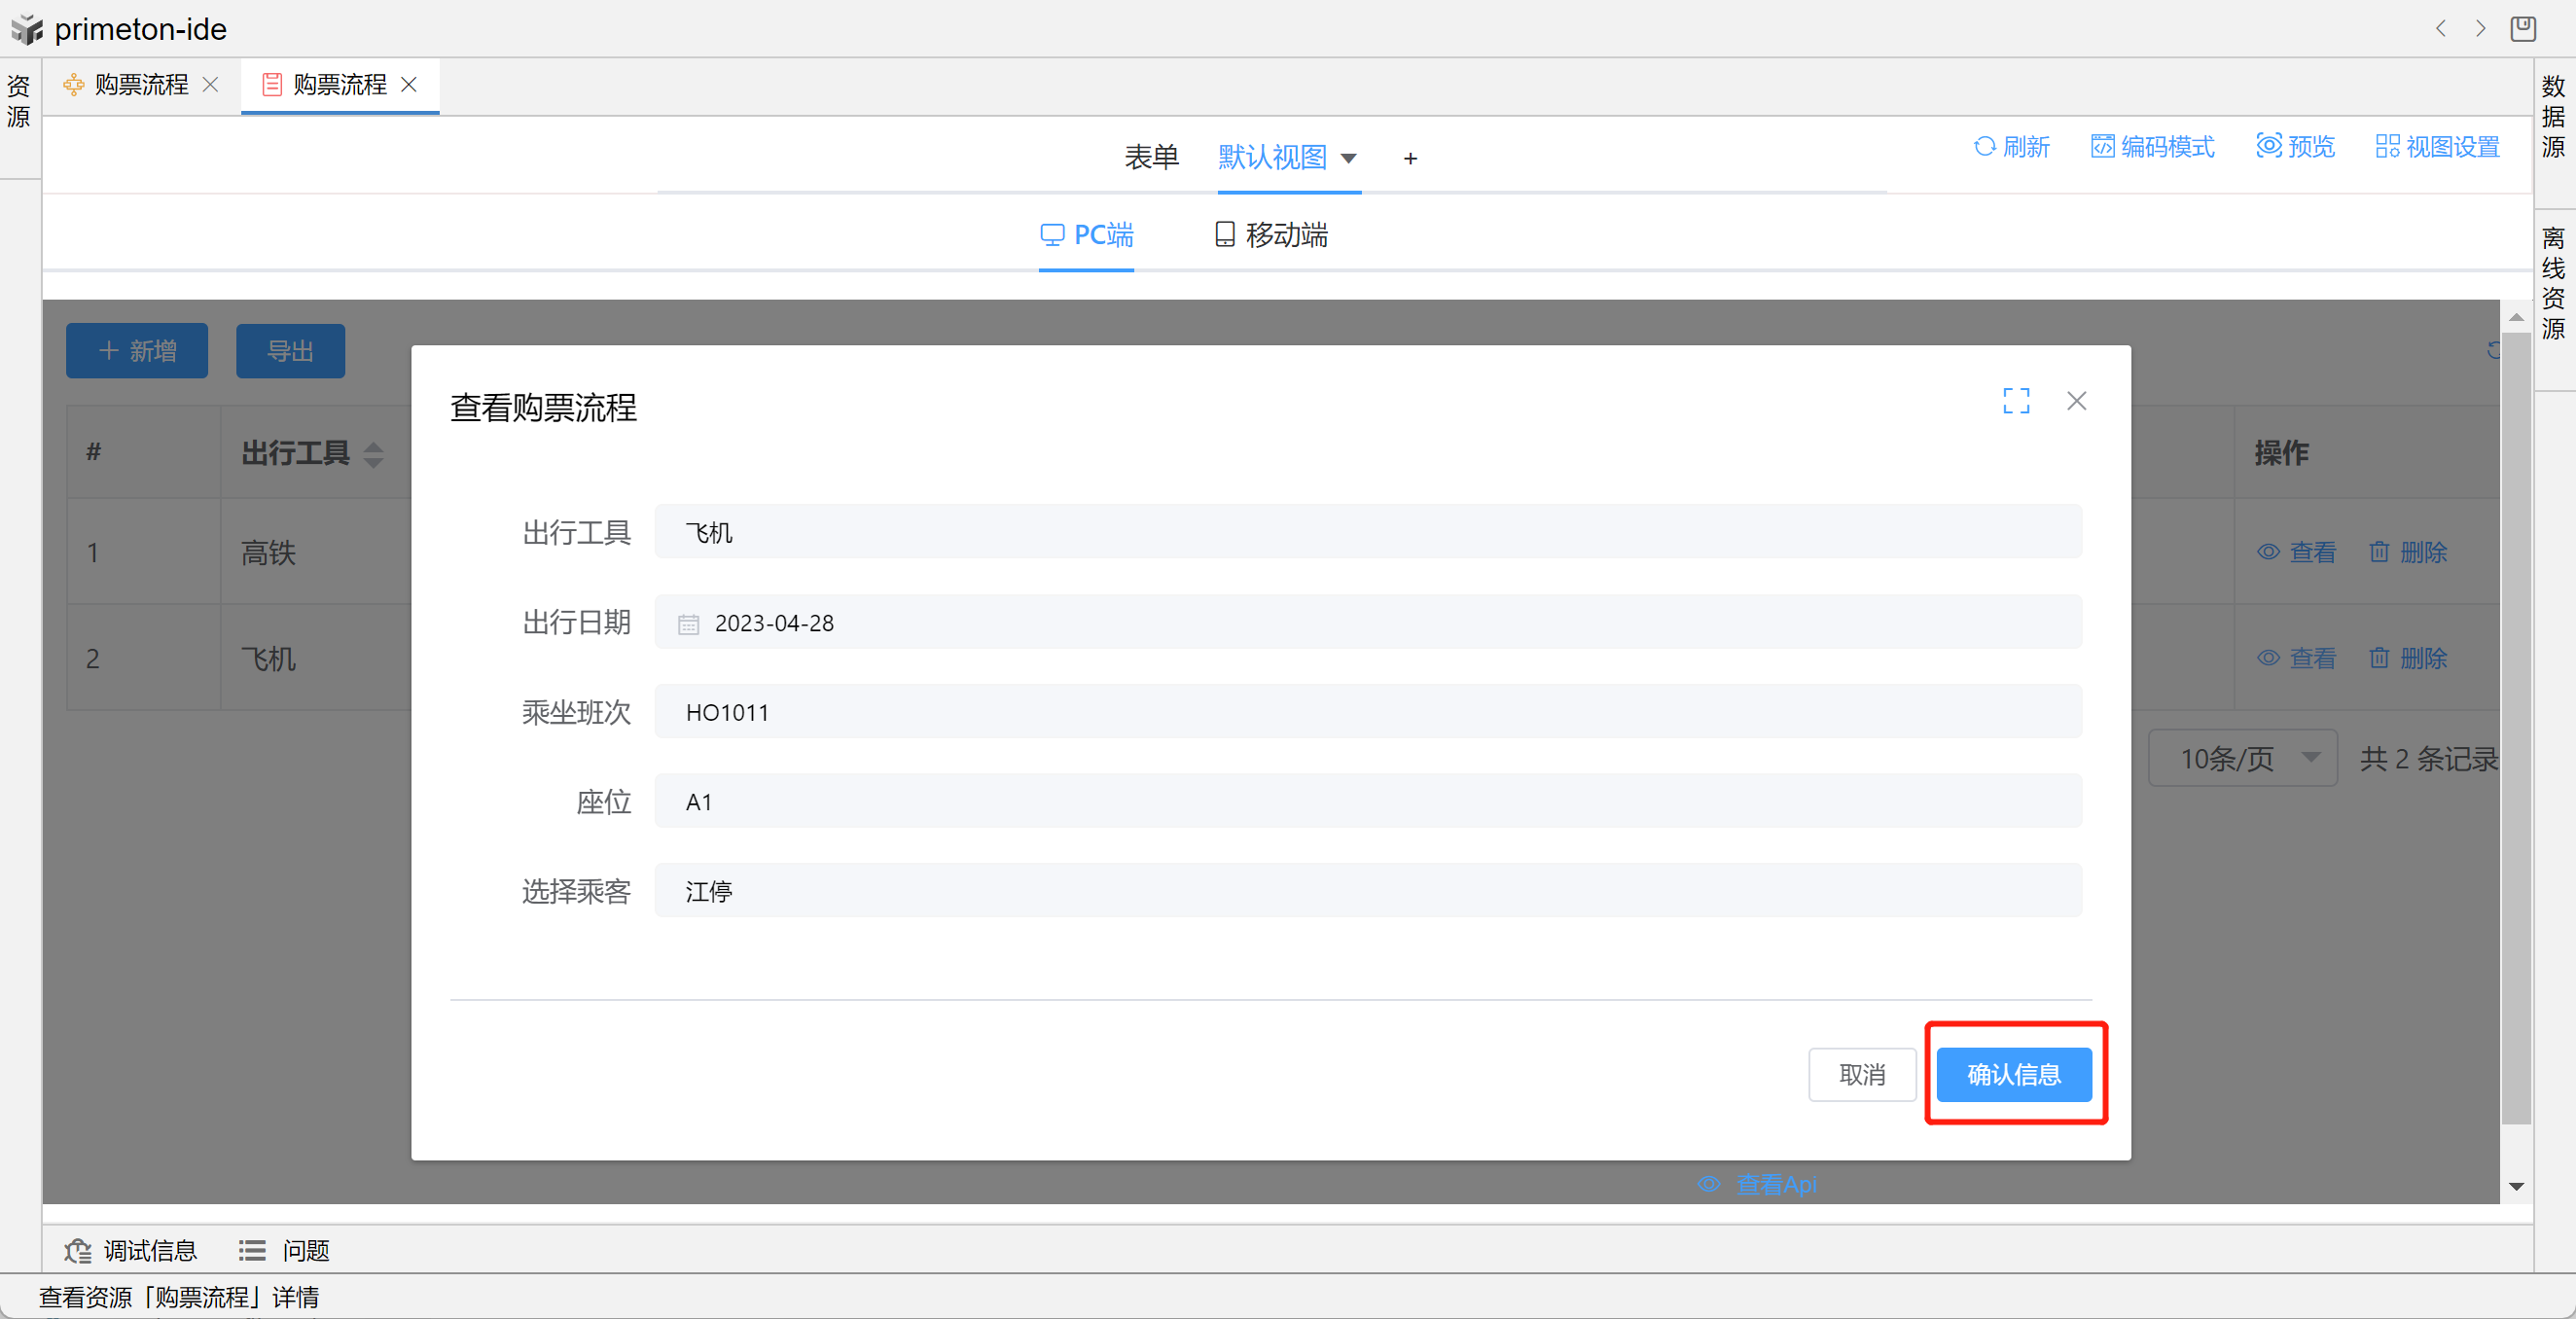Image resolution: width=2576 pixels, height=1319 pixels.
Task: Click the calendar icon in 出行日期 field
Action: coord(688,624)
